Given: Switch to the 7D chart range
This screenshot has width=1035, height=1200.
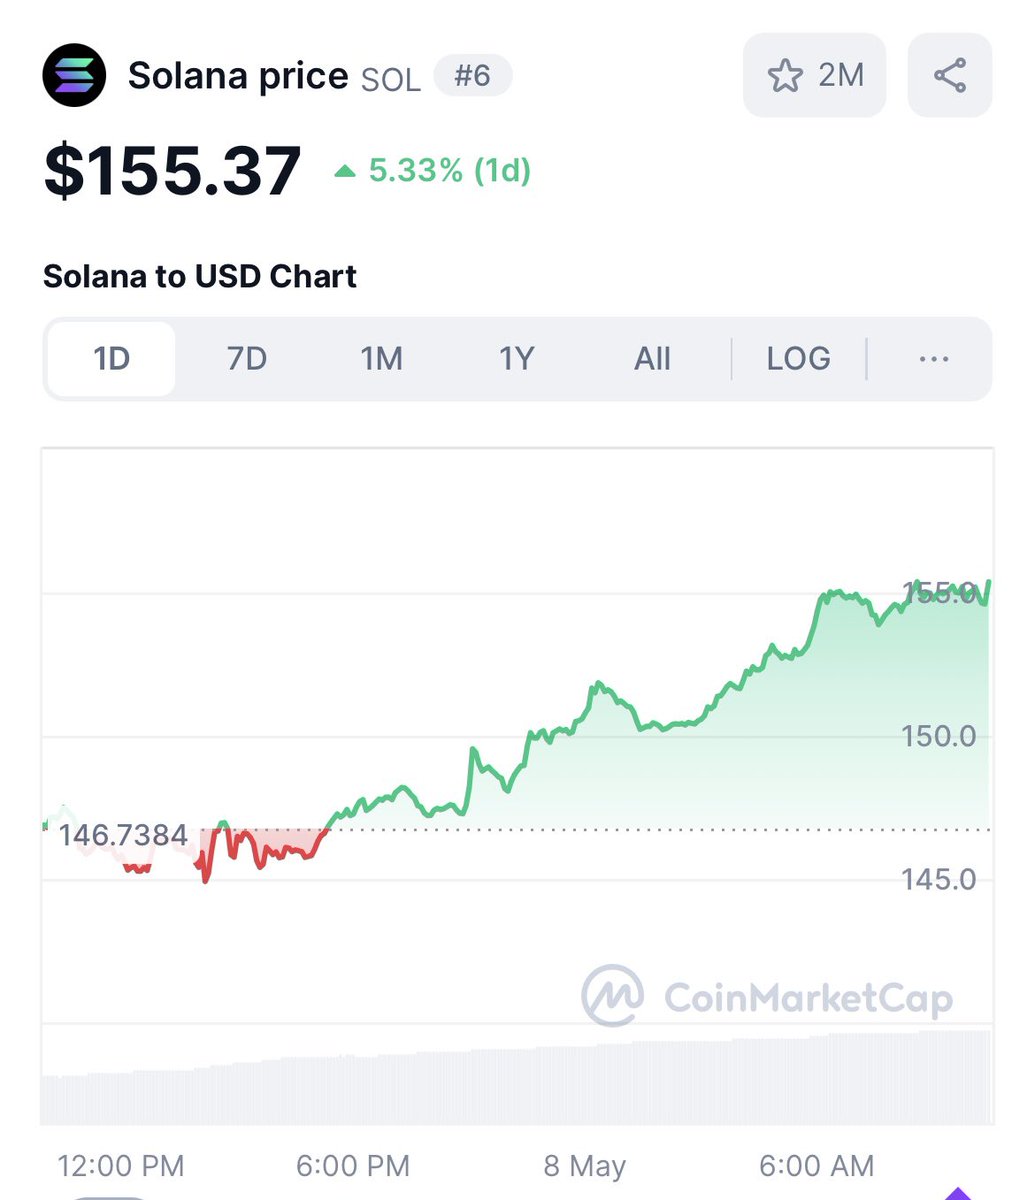Looking at the screenshot, I should (x=247, y=359).
